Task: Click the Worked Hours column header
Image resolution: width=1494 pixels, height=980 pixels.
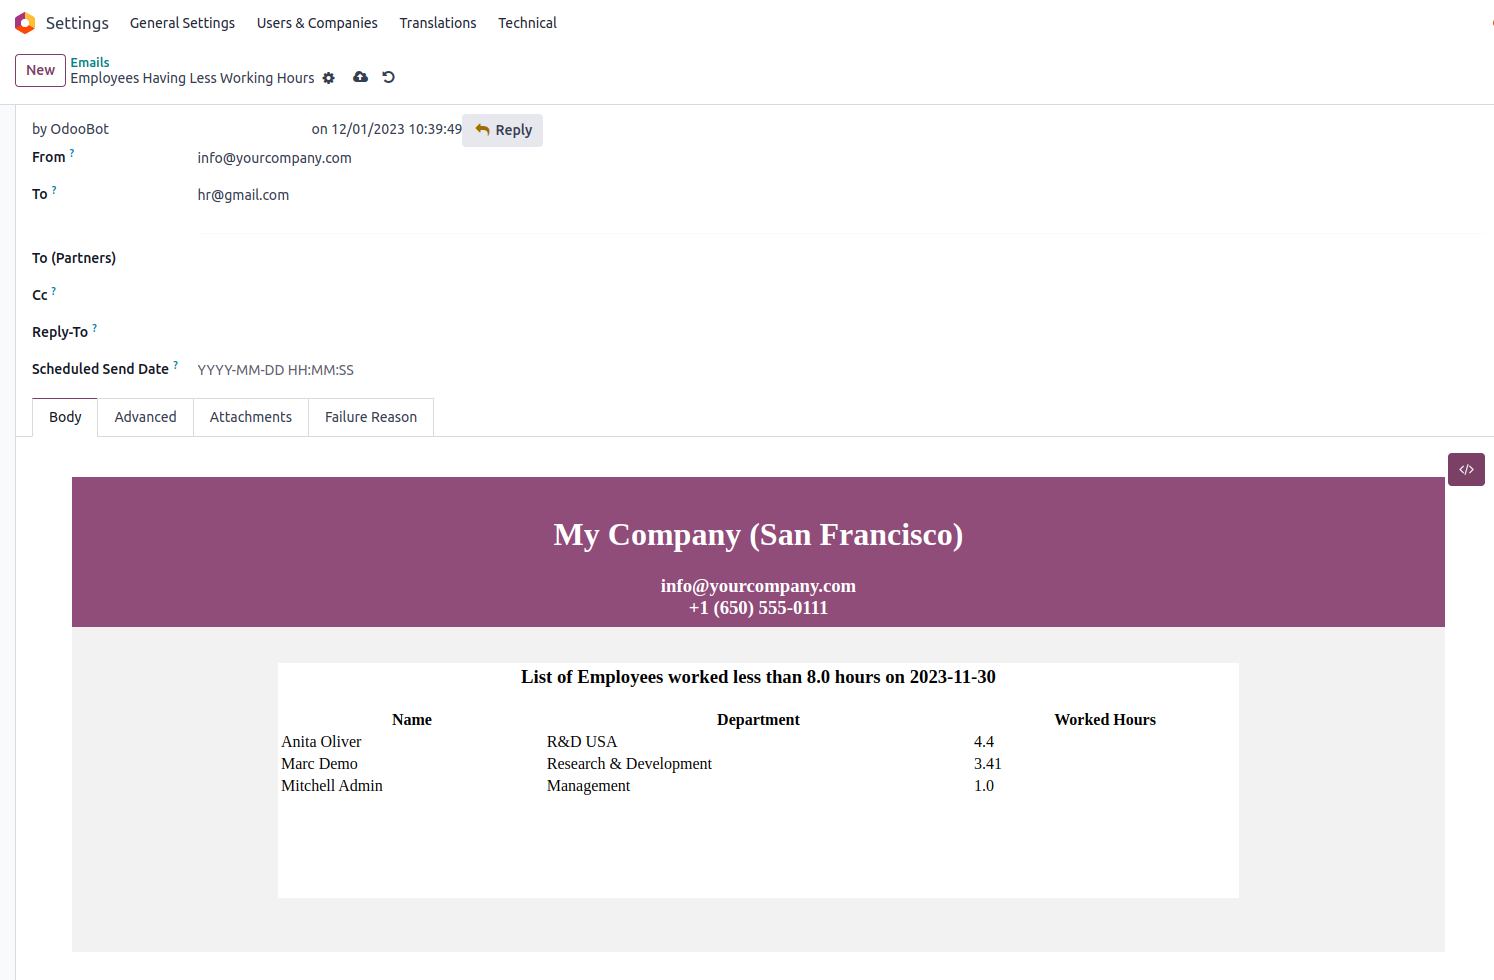Action: [1105, 720]
